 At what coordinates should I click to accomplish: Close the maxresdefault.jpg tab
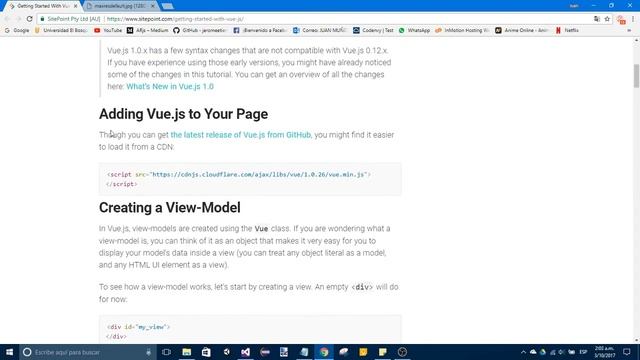pyautogui.click(x=153, y=6)
